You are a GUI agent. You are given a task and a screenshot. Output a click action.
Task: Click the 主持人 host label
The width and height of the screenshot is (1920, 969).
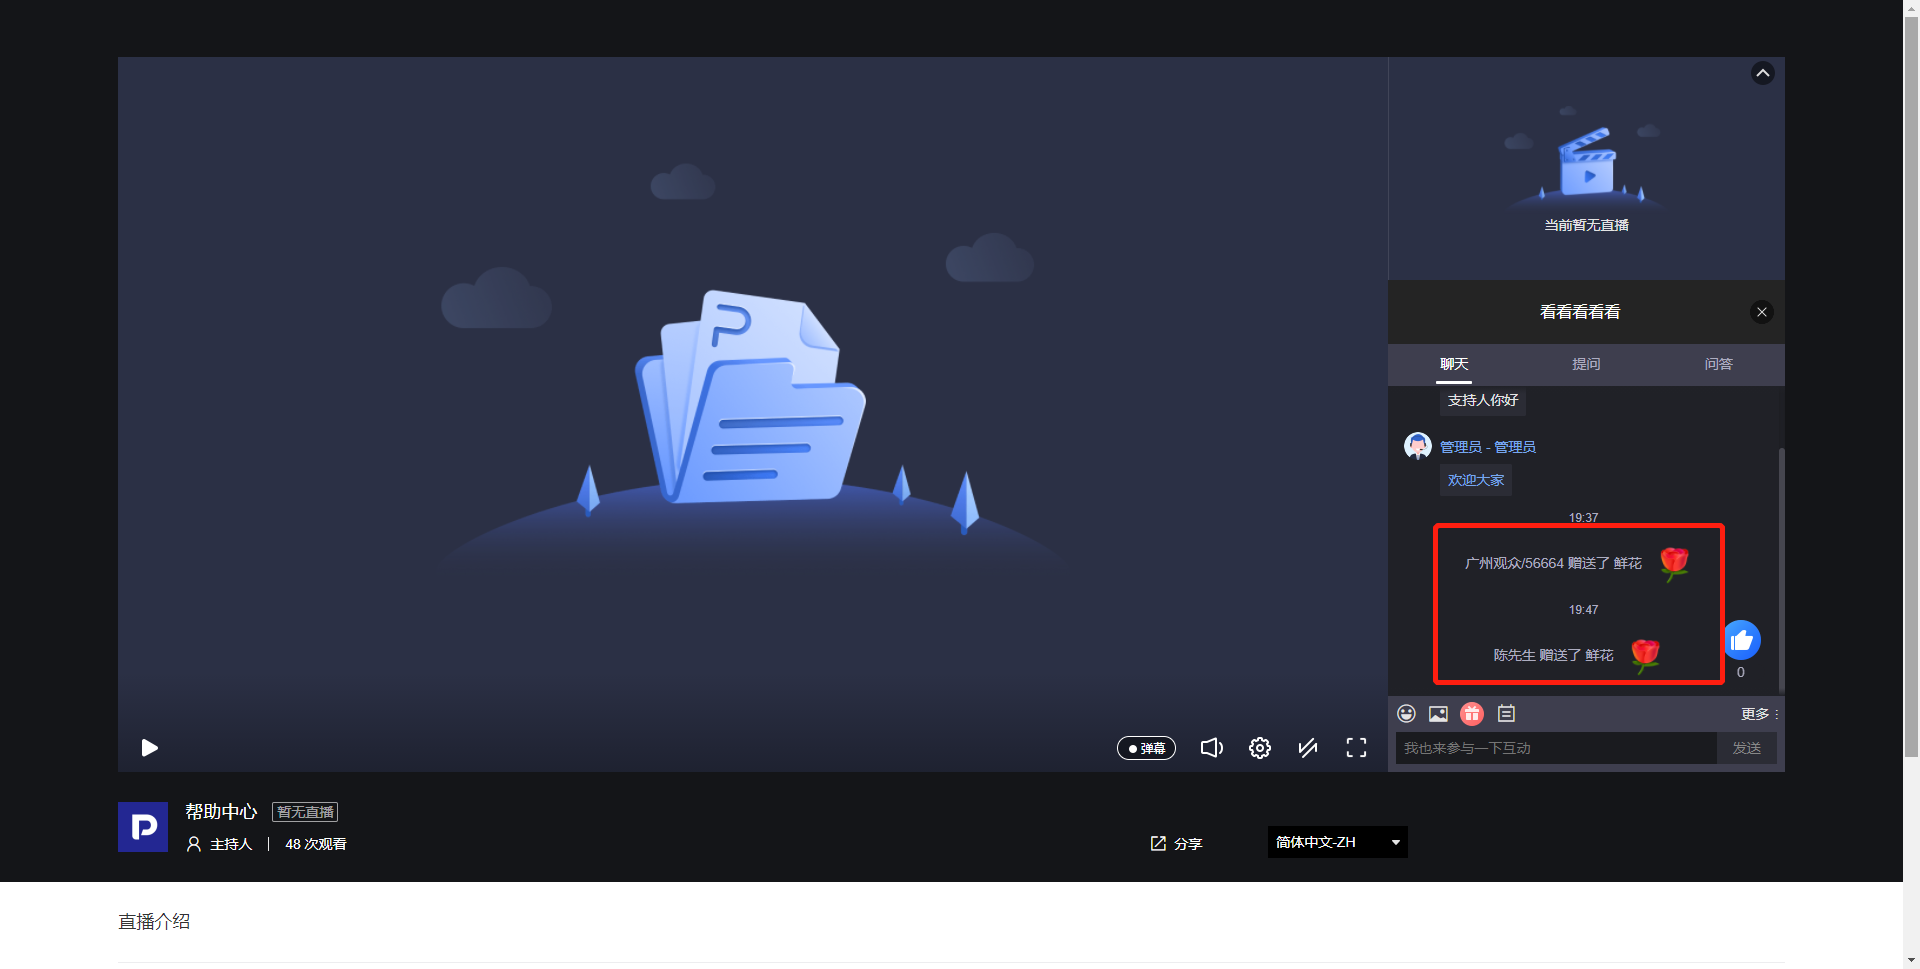[x=231, y=844]
